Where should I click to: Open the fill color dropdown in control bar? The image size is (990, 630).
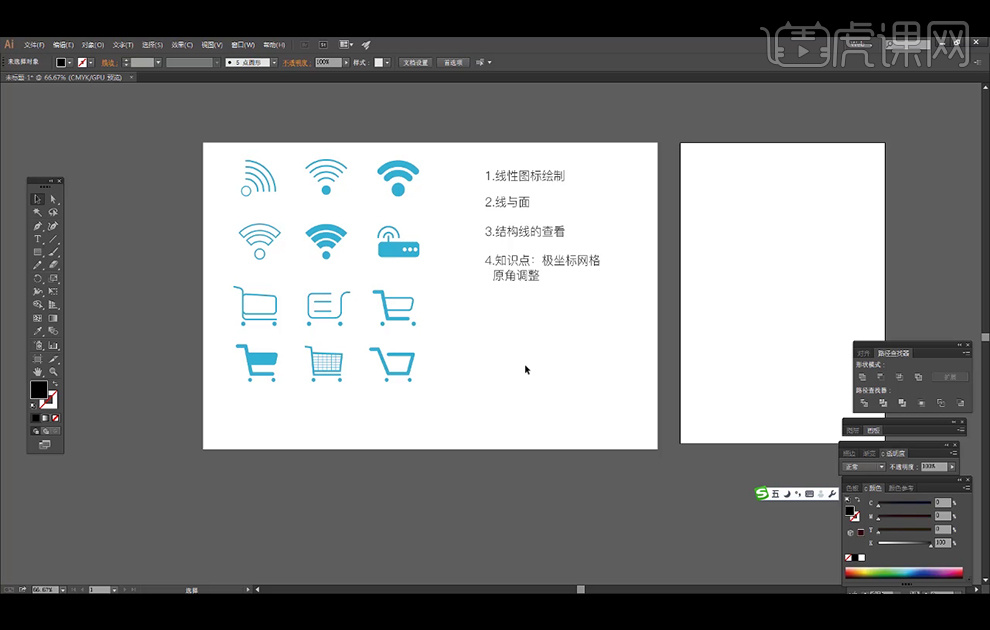[x=70, y=62]
